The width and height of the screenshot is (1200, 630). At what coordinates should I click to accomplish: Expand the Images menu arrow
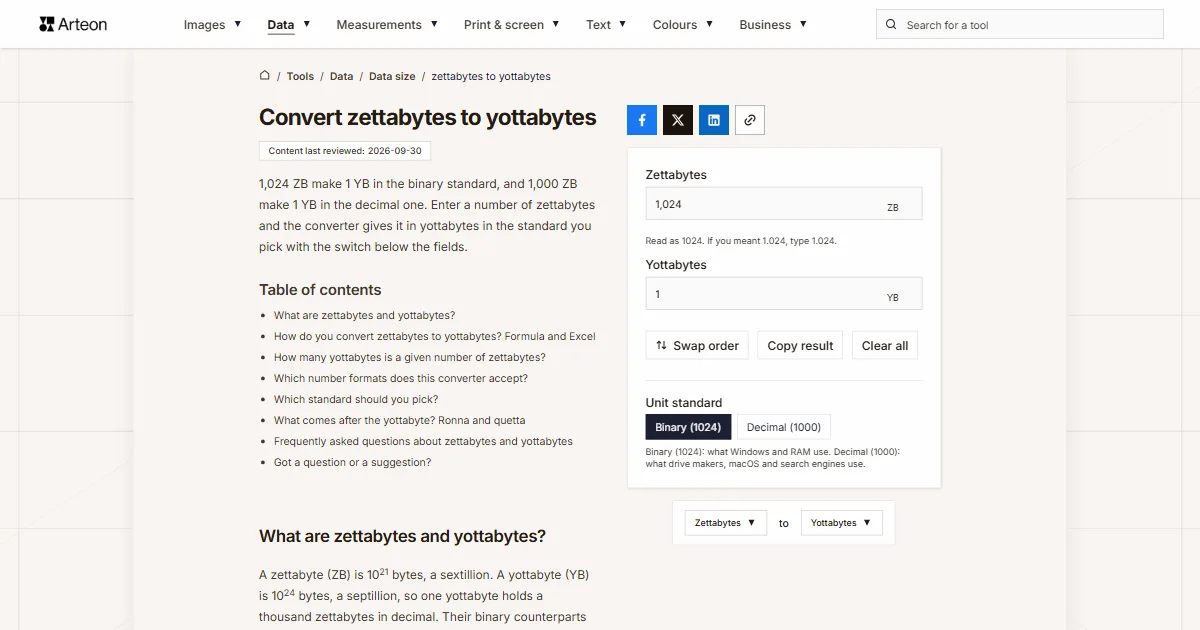(238, 24)
